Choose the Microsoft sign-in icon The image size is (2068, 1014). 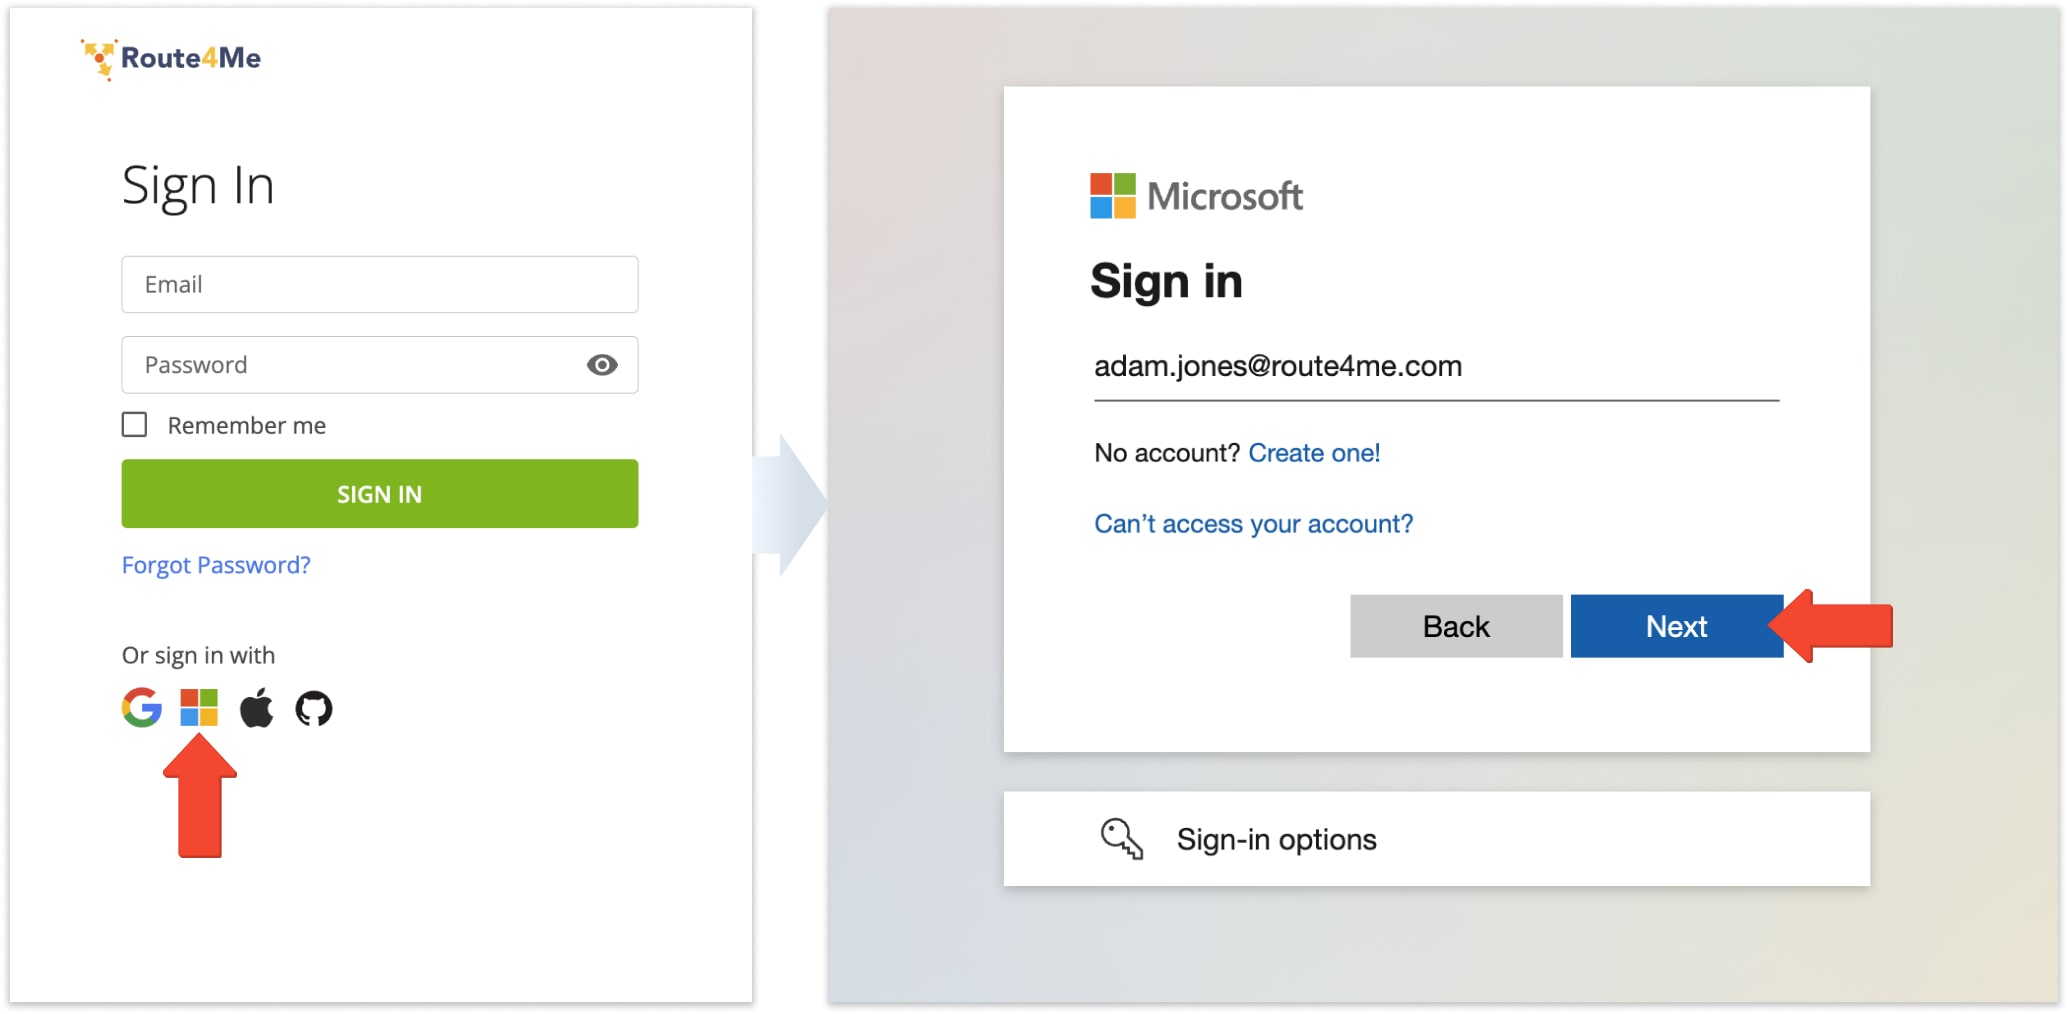[x=199, y=708]
